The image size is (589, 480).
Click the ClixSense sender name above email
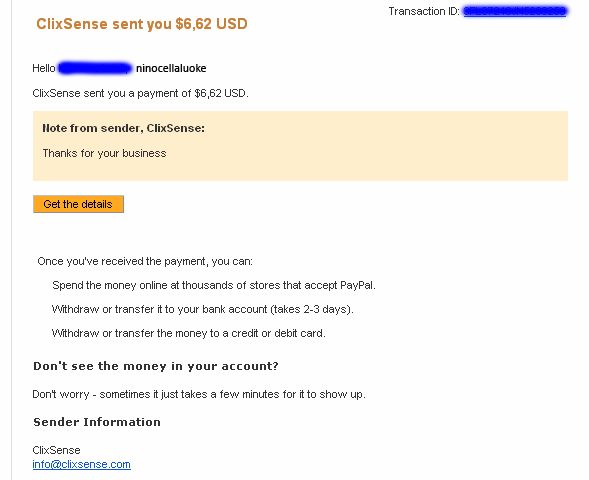56,450
